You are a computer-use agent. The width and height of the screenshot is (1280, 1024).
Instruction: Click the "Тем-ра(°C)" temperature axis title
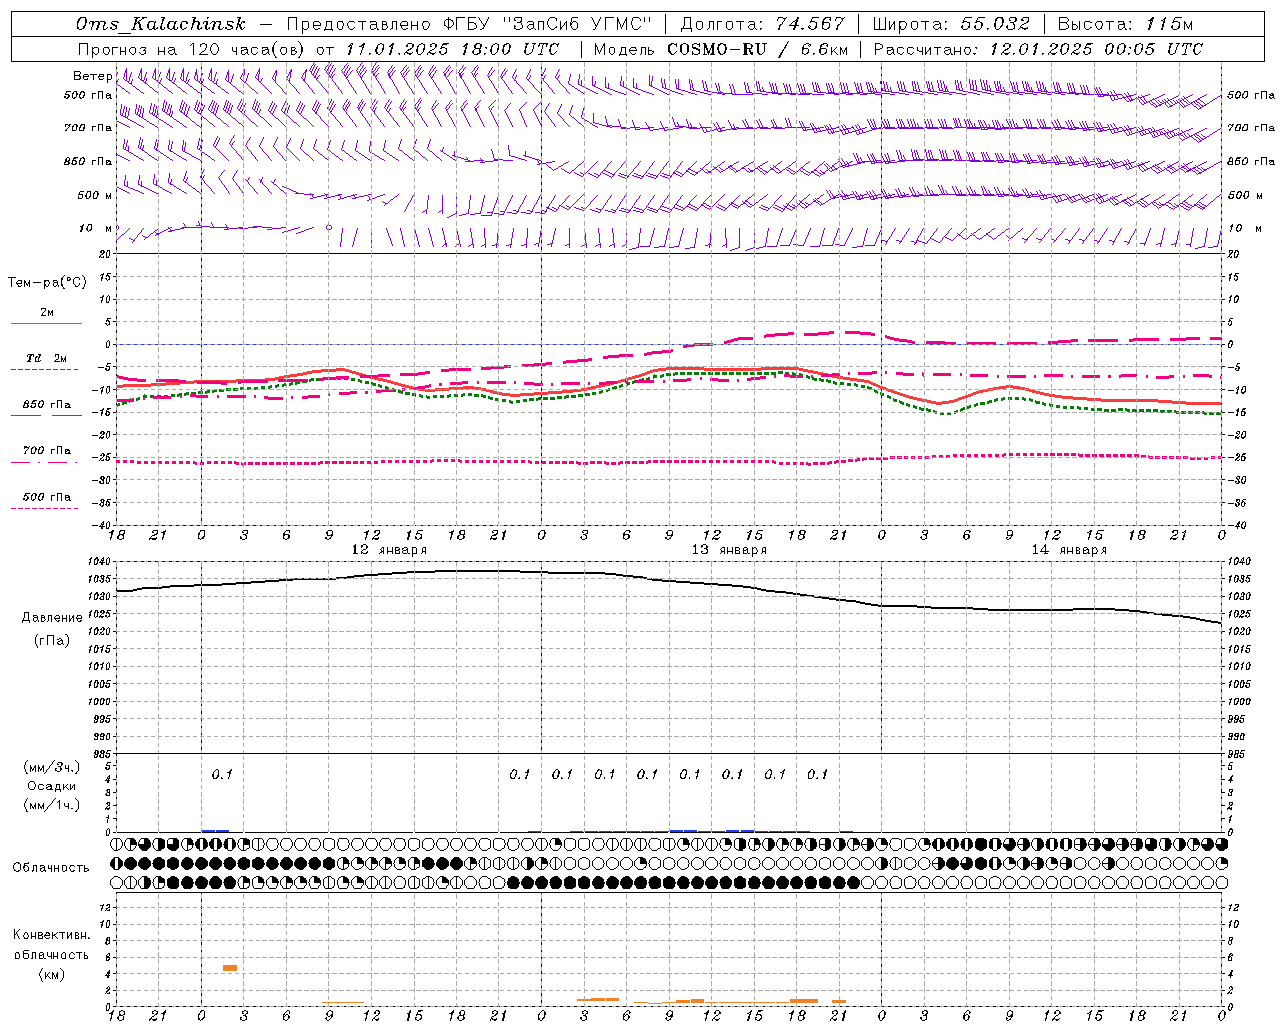click(47, 283)
